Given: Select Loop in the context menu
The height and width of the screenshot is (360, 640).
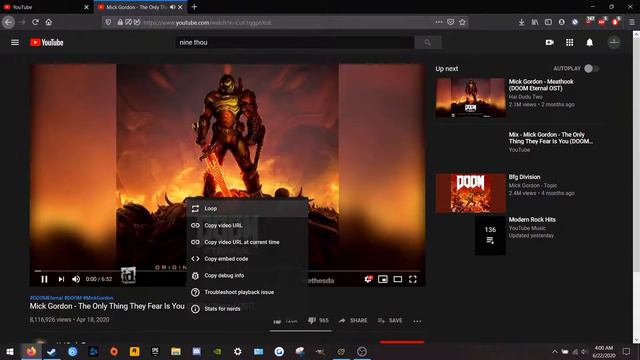Looking at the screenshot, I should pos(247,209).
